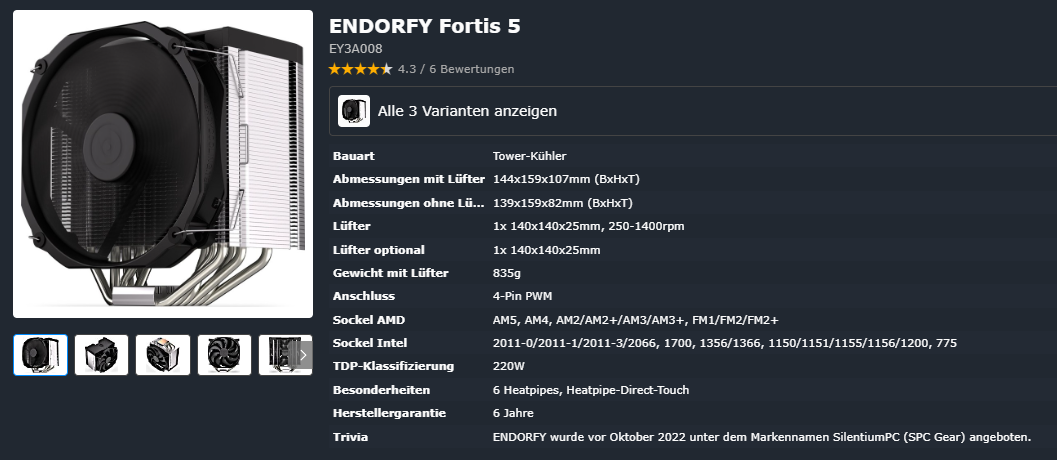Click the variant cooler icon

(x=354, y=111)
